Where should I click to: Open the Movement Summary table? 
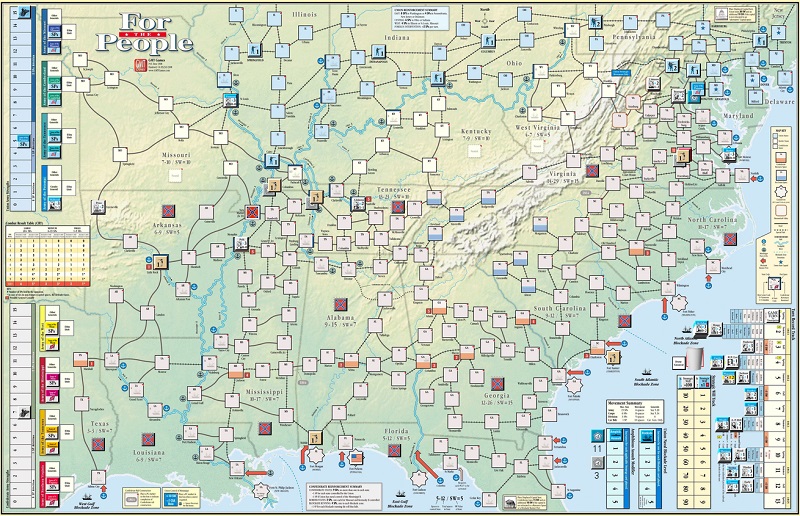point(634,411)
